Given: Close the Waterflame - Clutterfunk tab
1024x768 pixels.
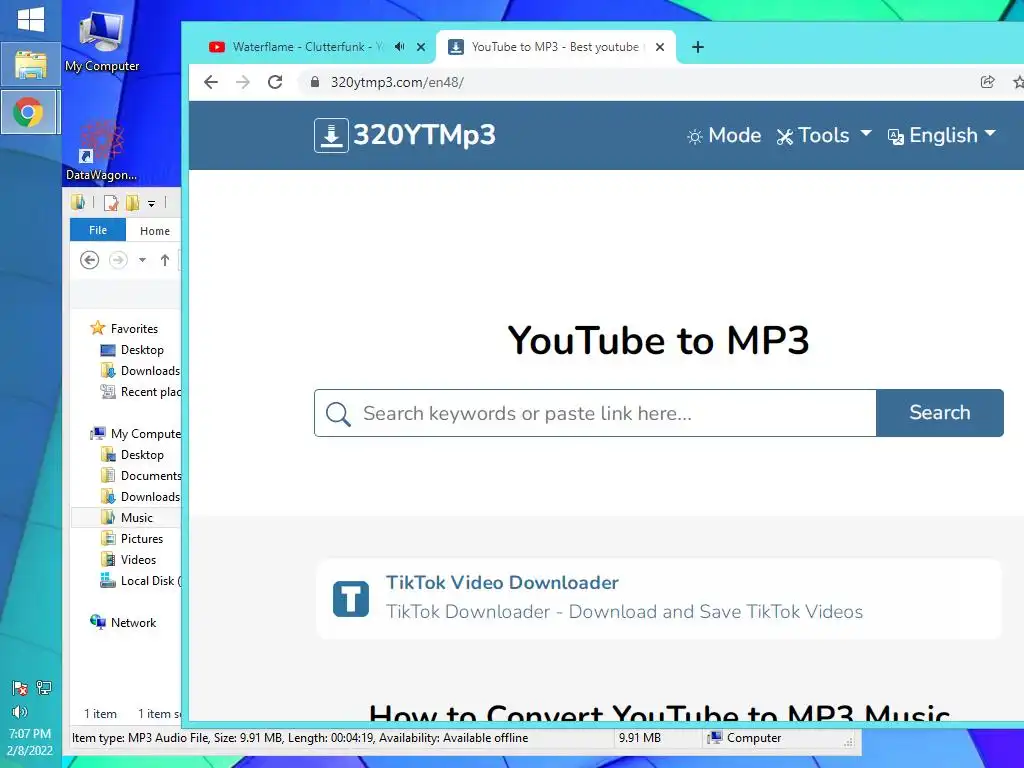Looking at the screenshot, I should 421,47.
